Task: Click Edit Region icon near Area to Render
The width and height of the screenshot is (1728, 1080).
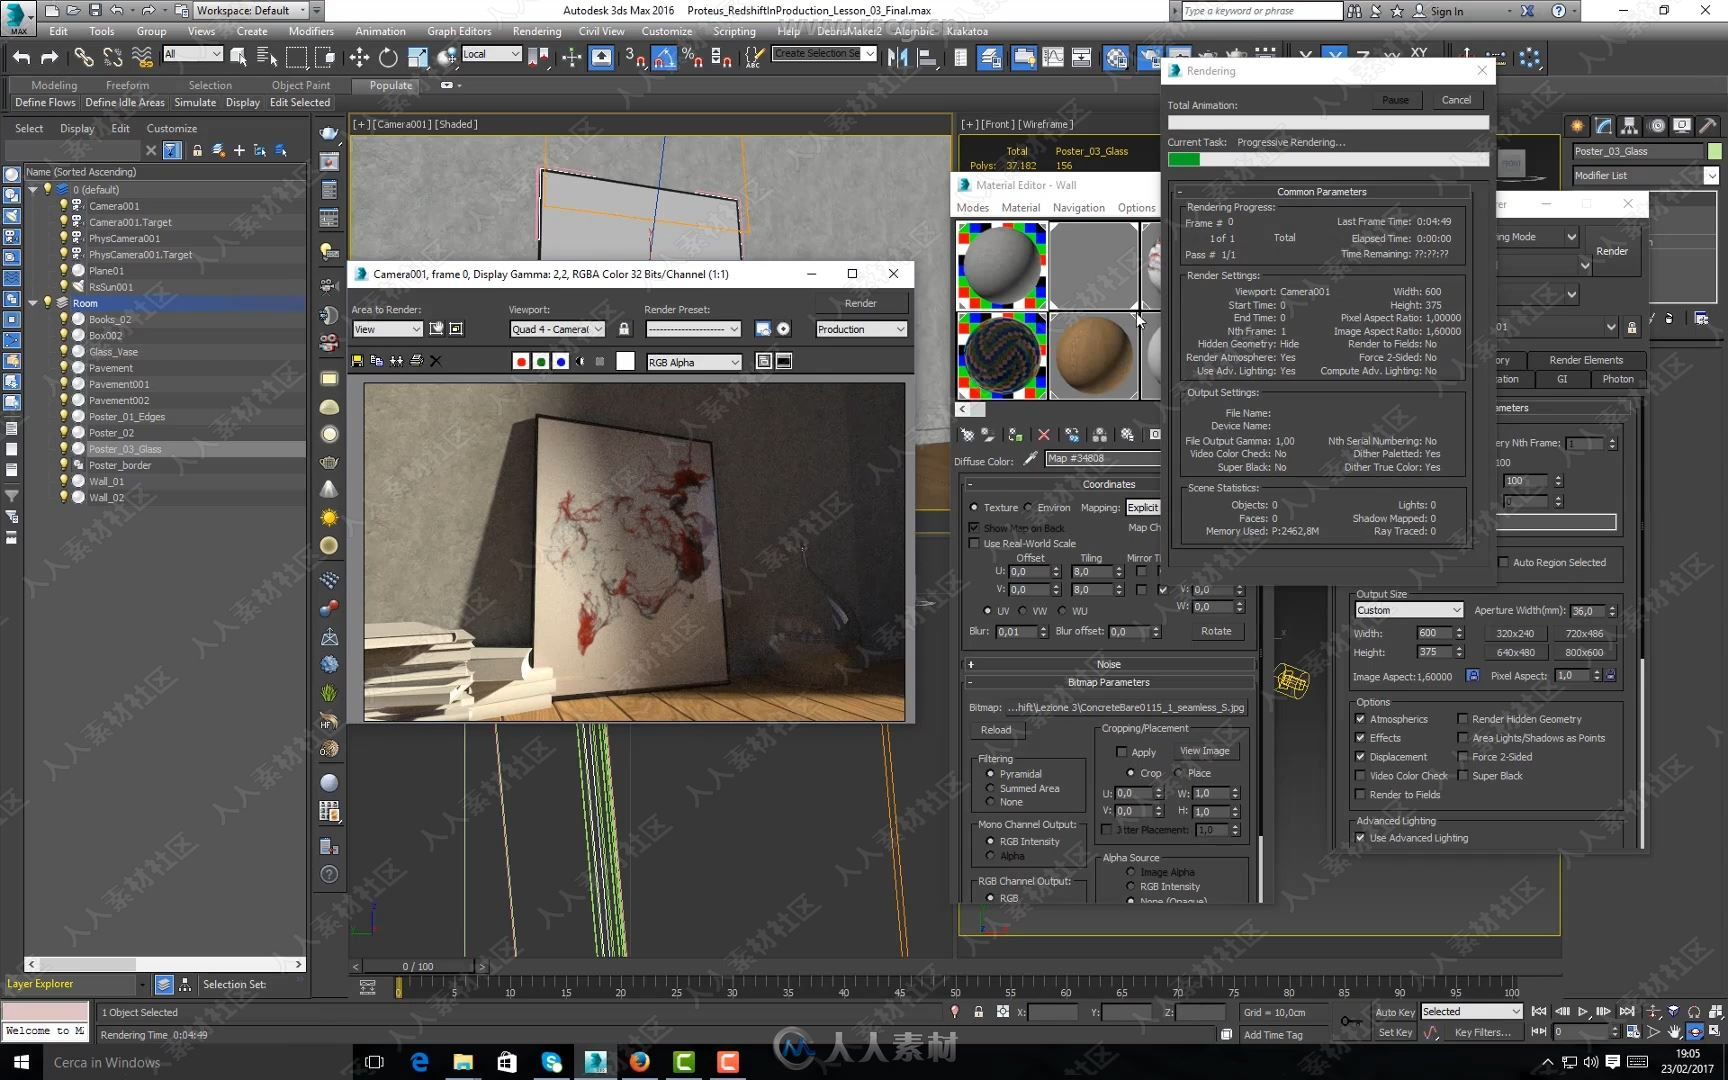Action: pyautogui.click(x=437, y=329)
